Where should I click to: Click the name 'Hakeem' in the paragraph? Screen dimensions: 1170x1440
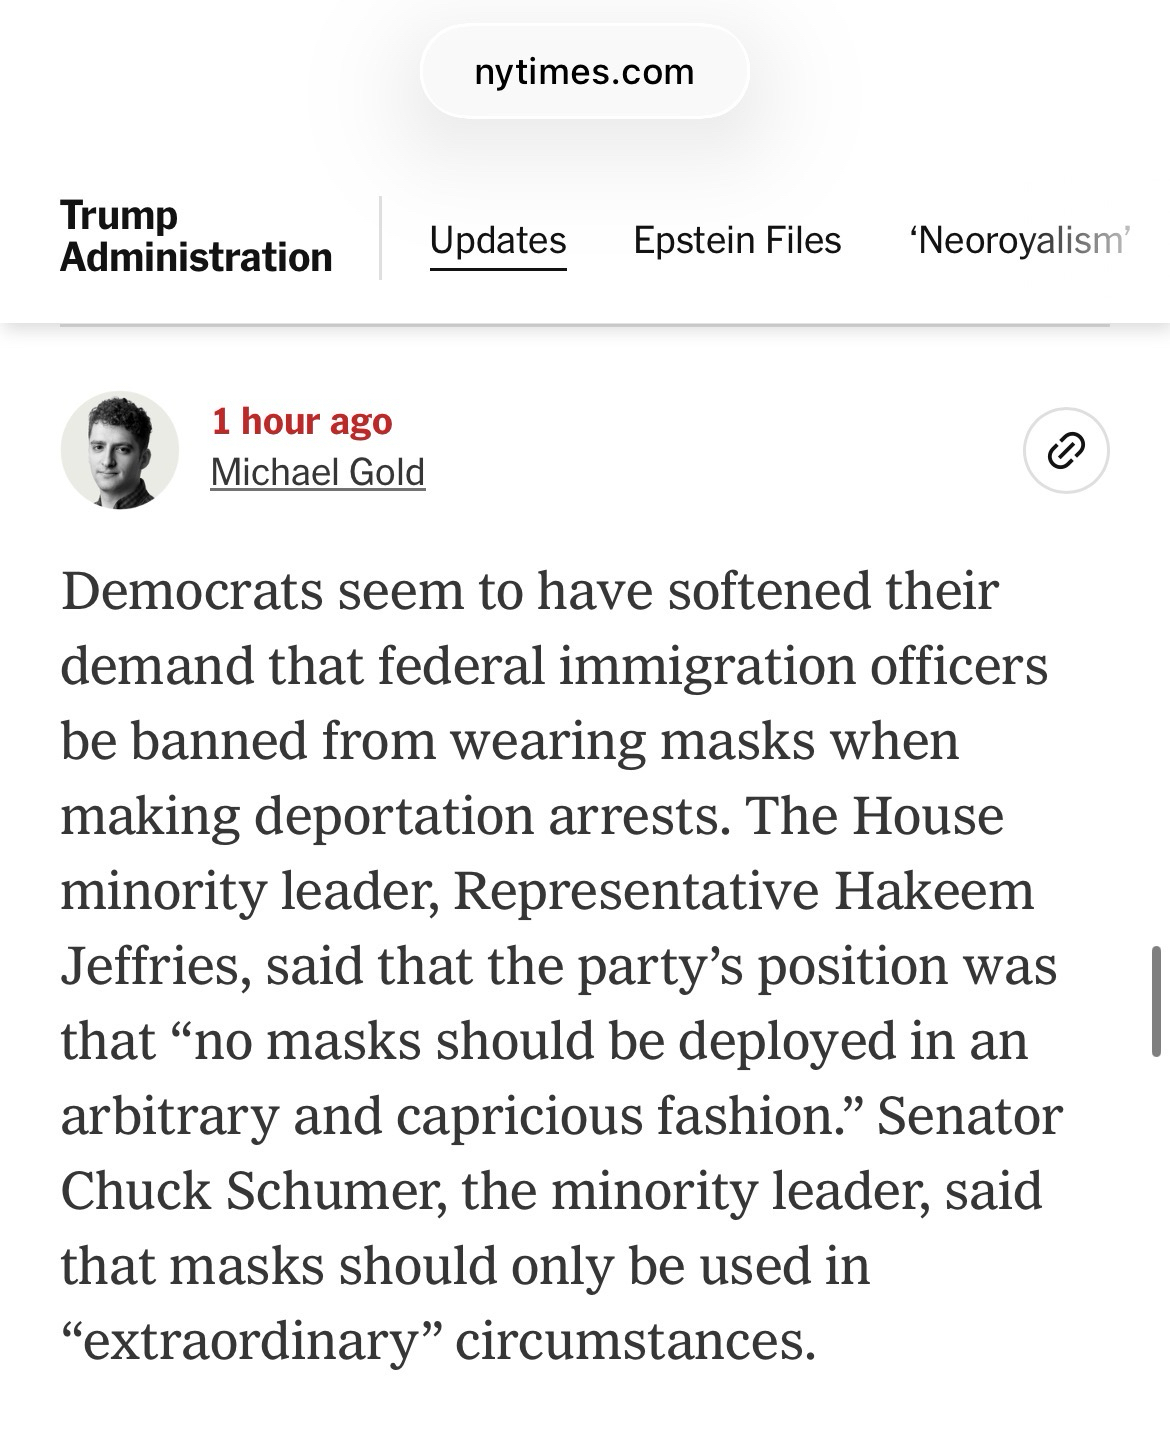(x=934, y=891)
